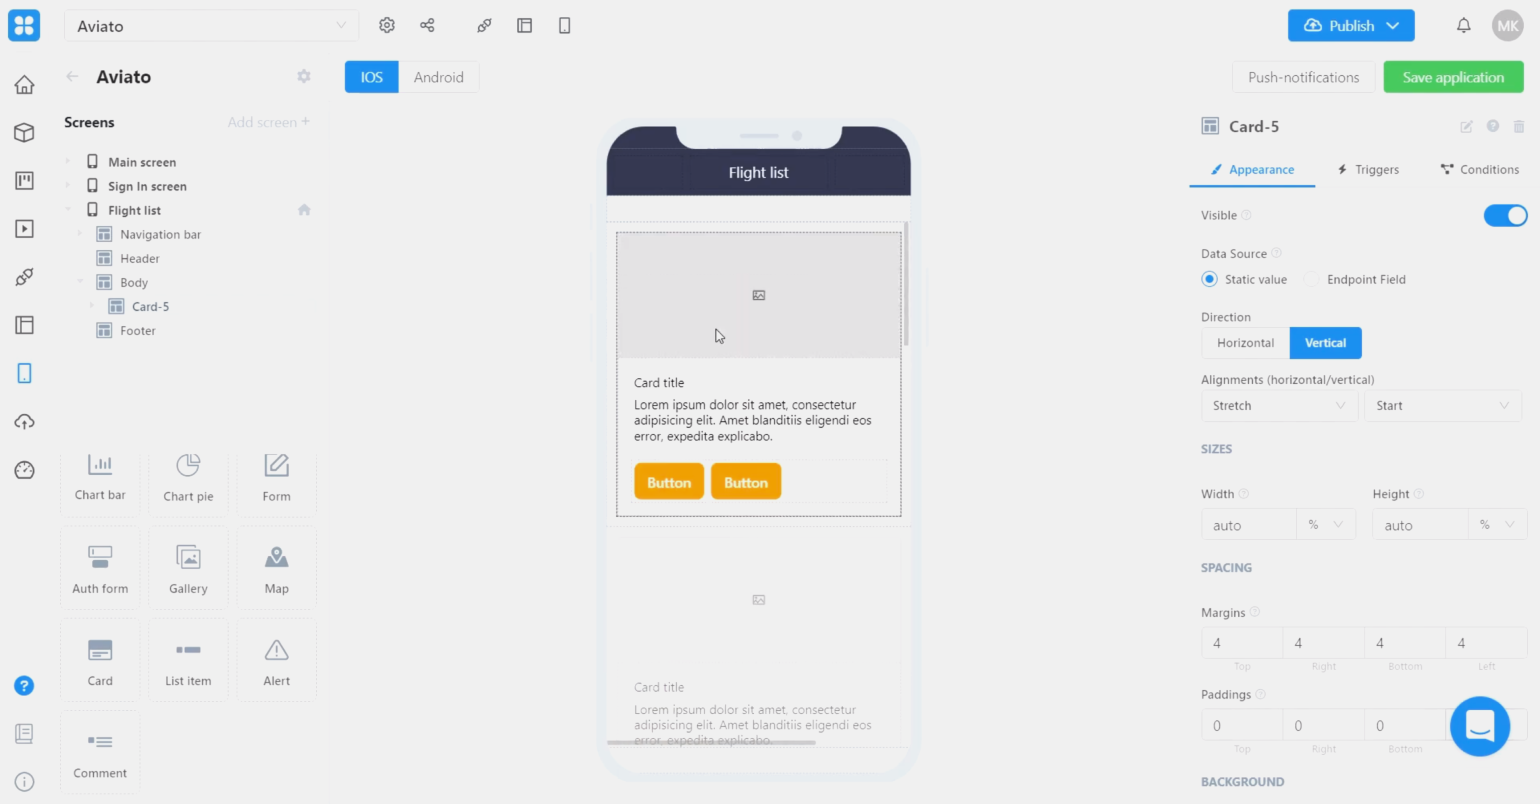The width and height of the screenshot is (1540, 804).
Task: Click the notifications bell icon
Action: [x=1463, y=26]
